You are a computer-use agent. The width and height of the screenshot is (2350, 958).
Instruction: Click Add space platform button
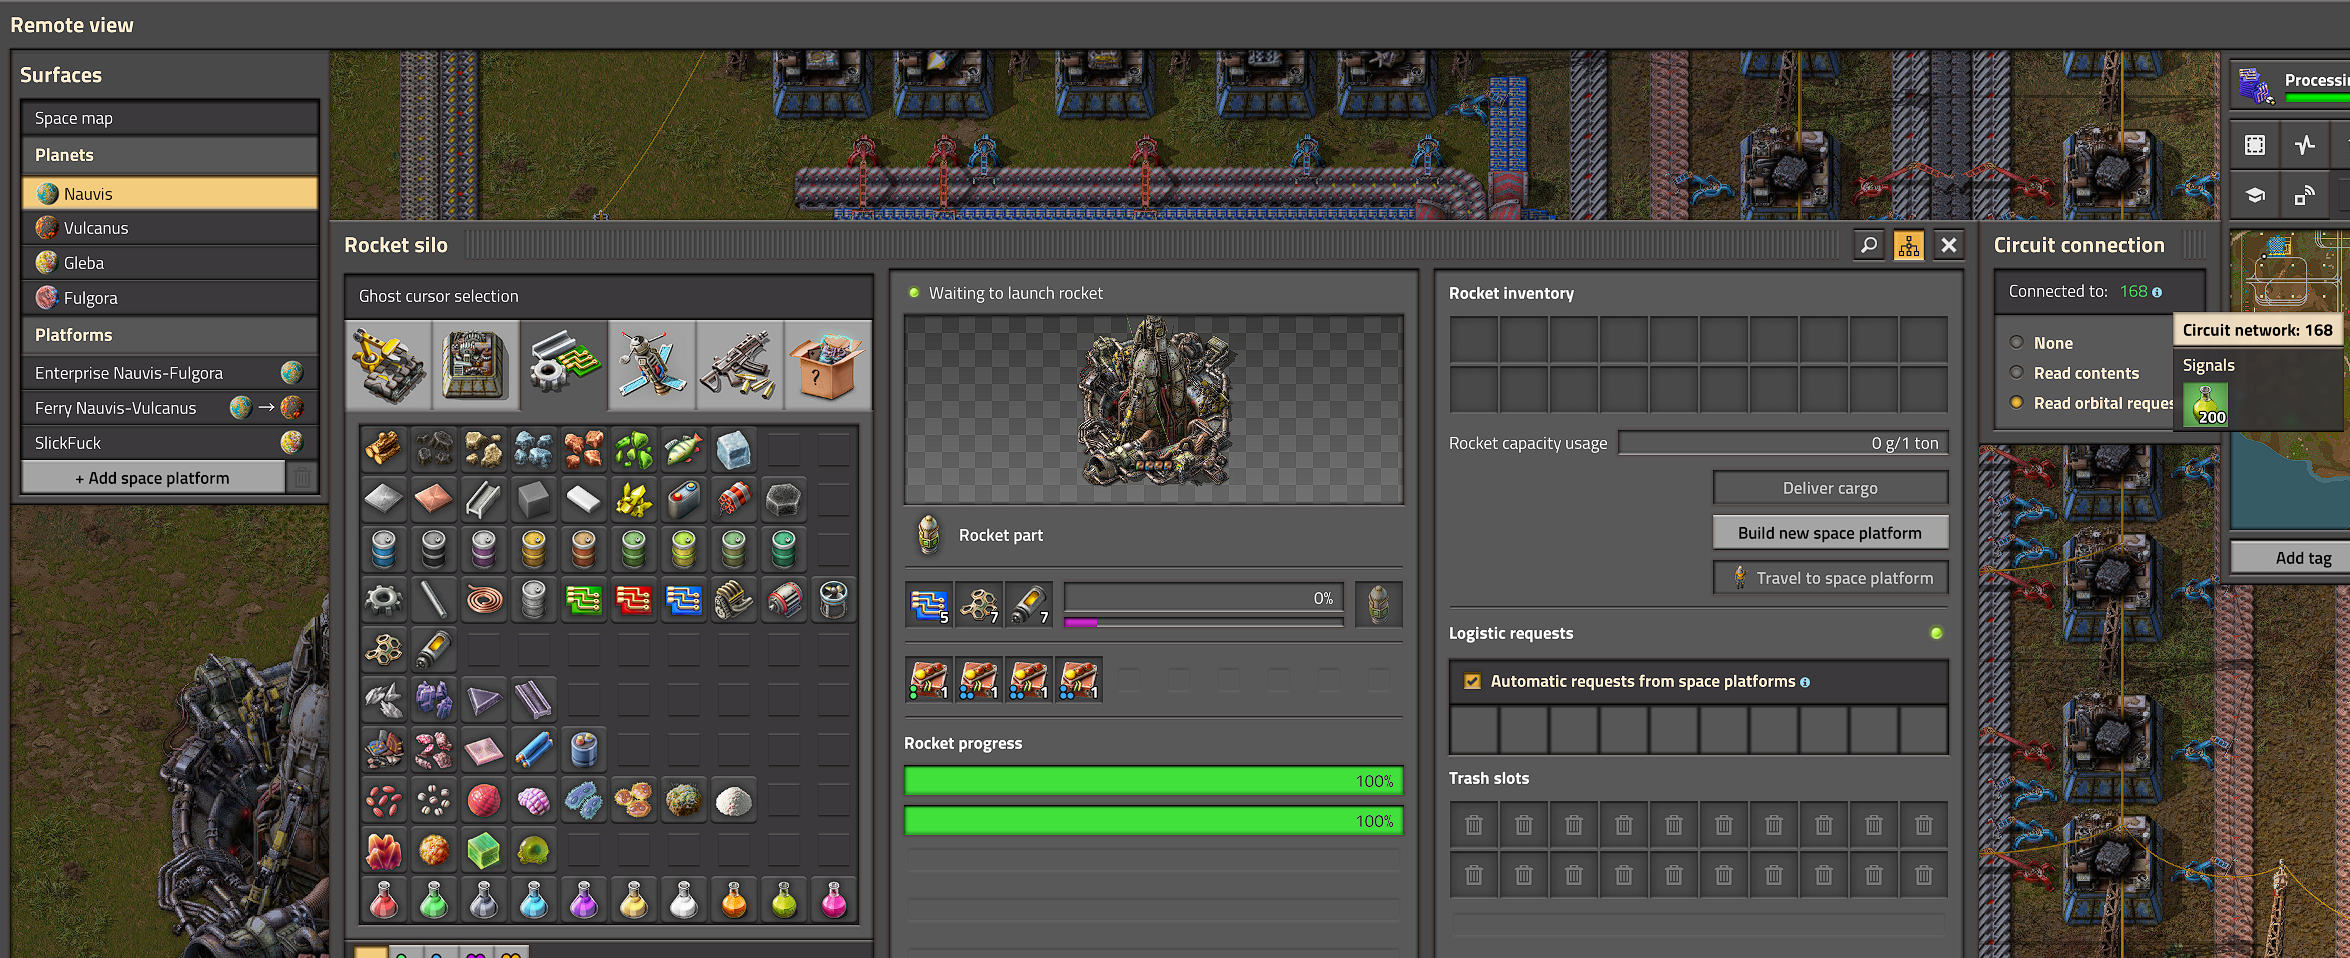tap(153, 478)
